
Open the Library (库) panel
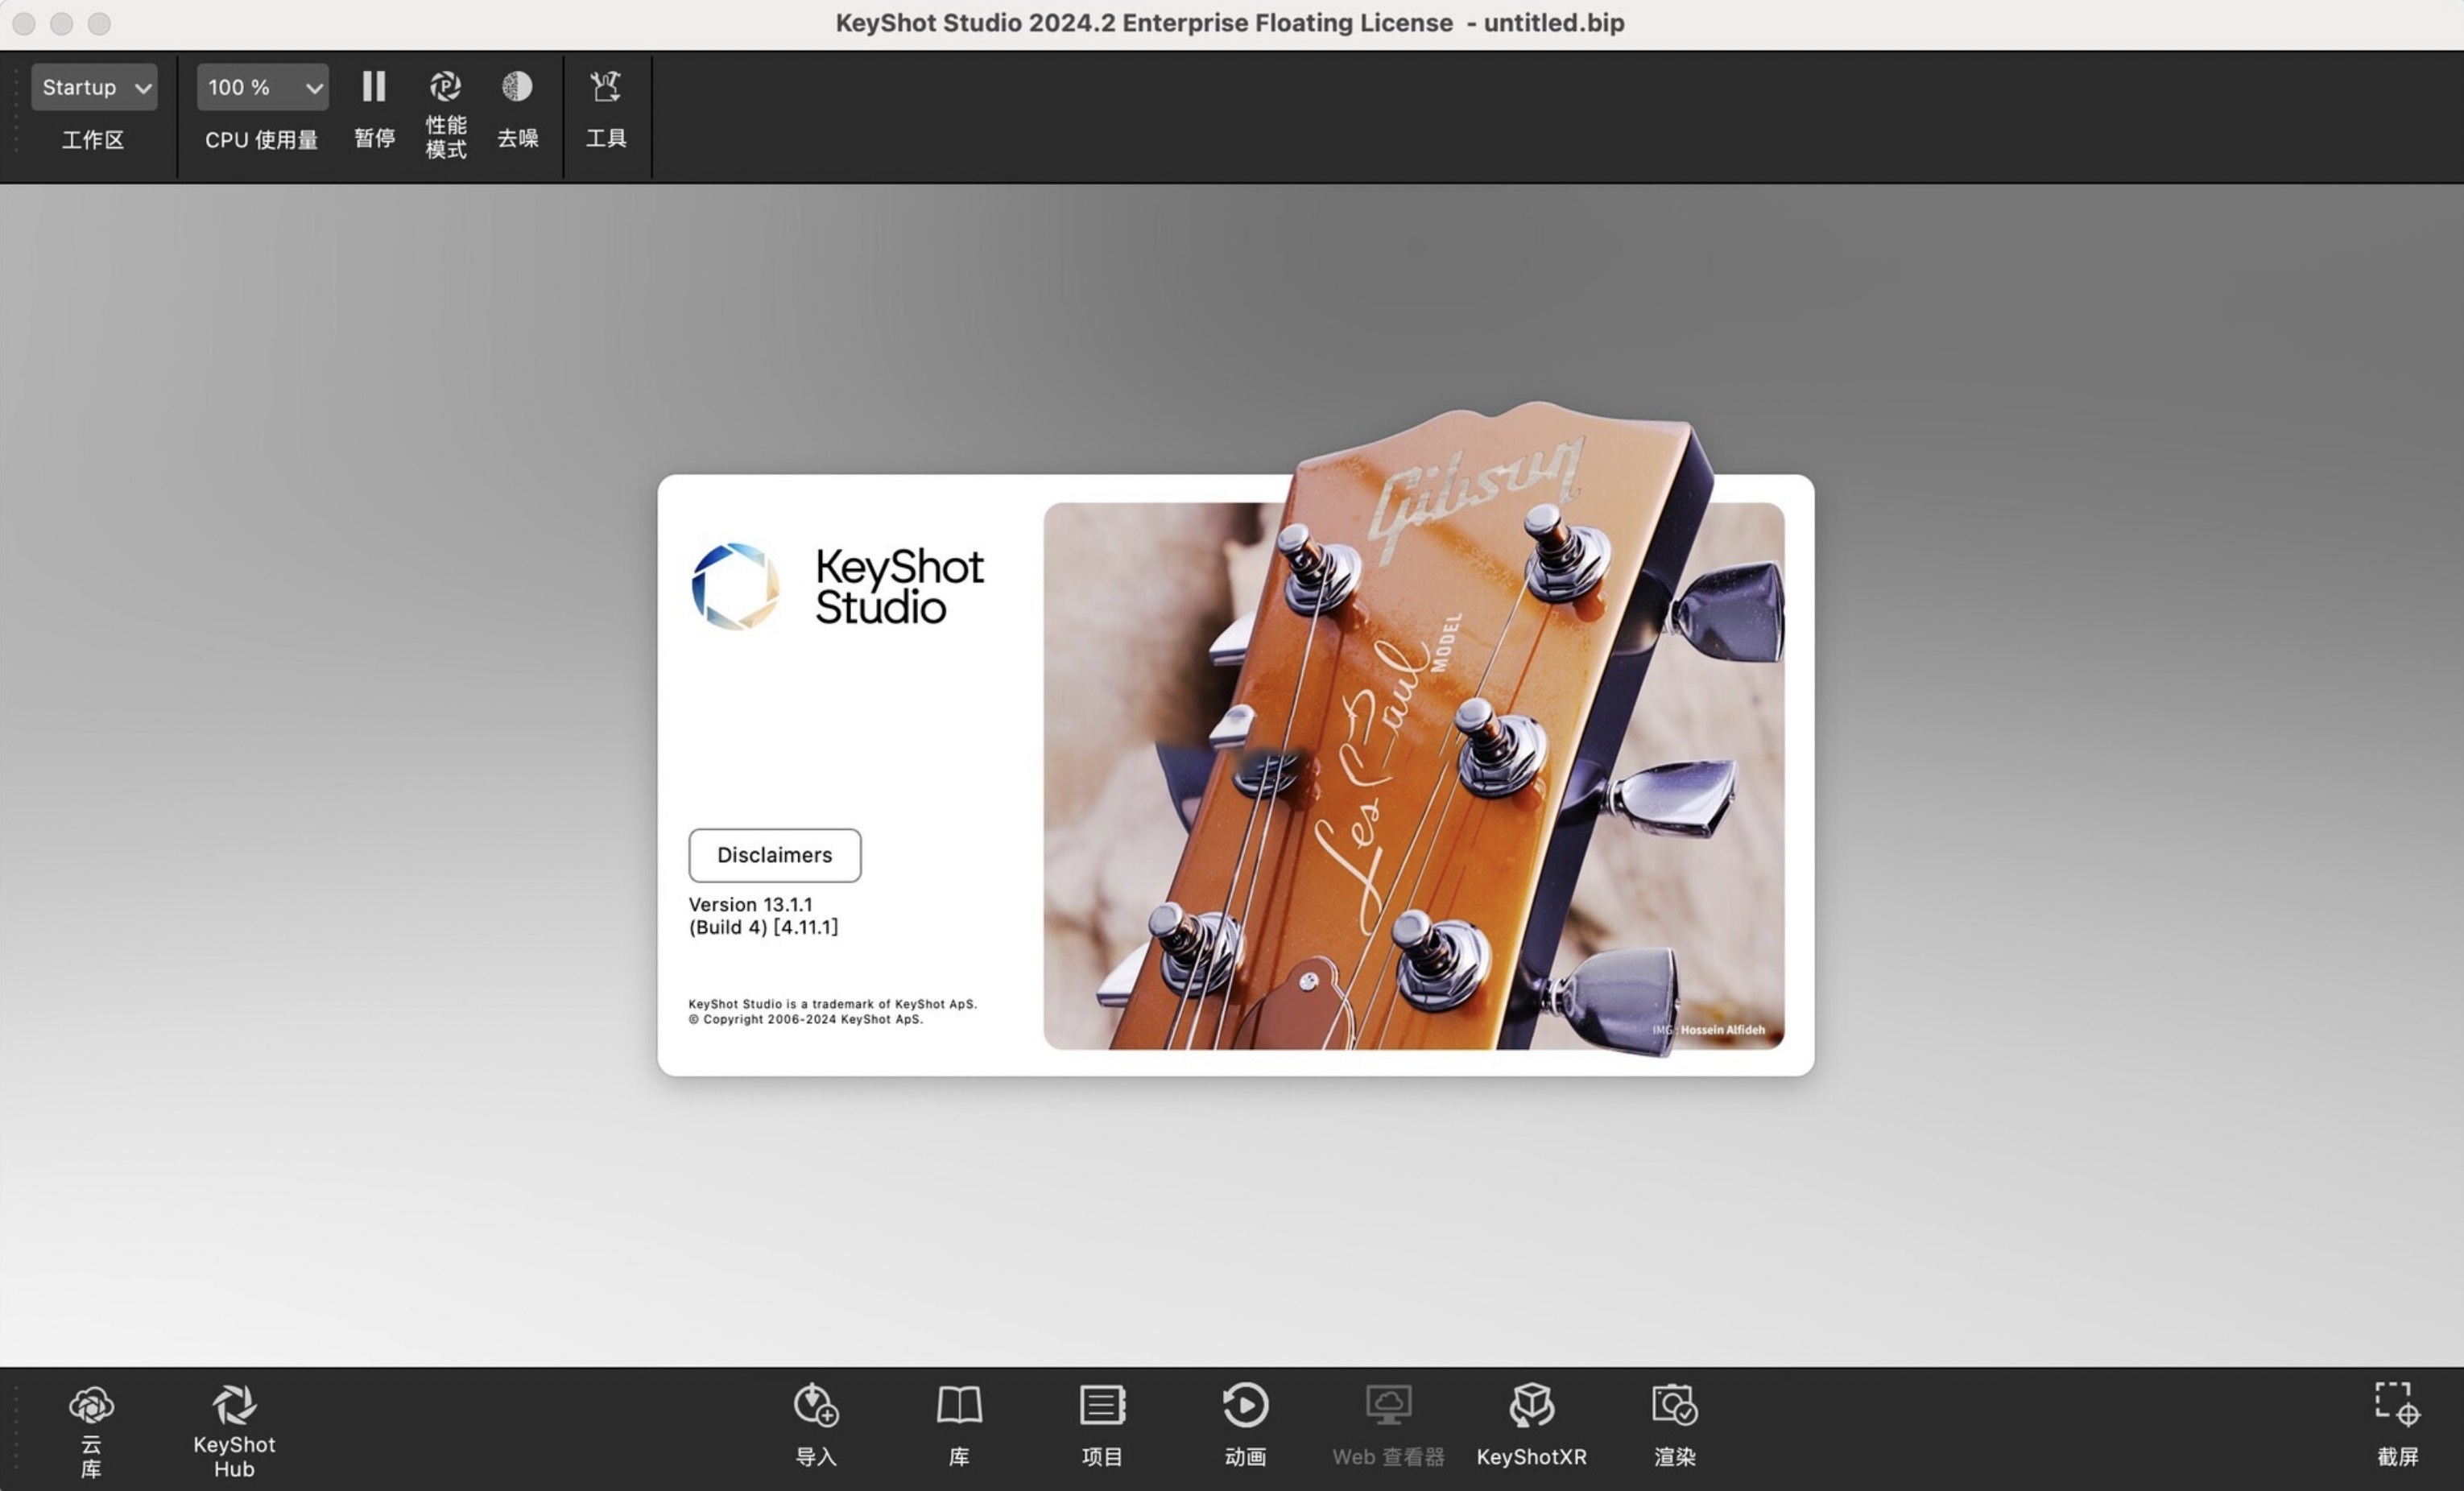(958, 1406)
